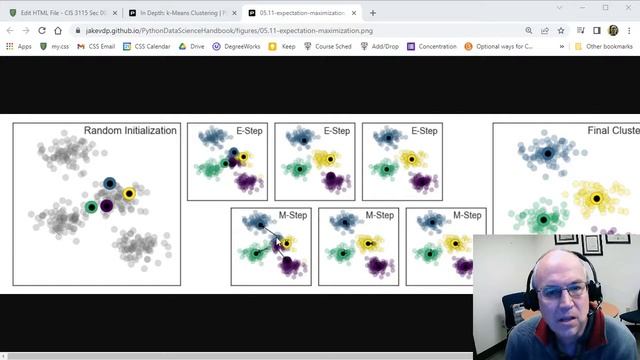Click the first E-Step plot

227,162
